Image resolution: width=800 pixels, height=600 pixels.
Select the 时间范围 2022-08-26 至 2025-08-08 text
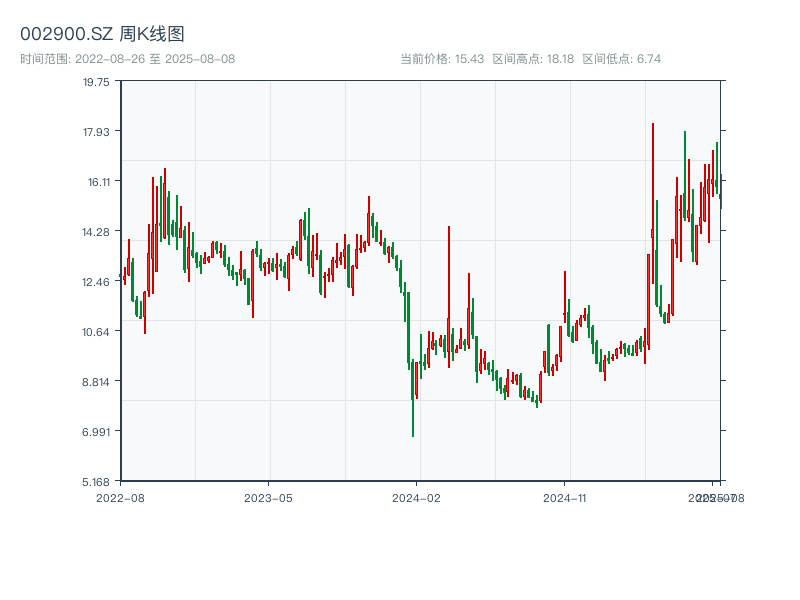click(x=128, y=59)
